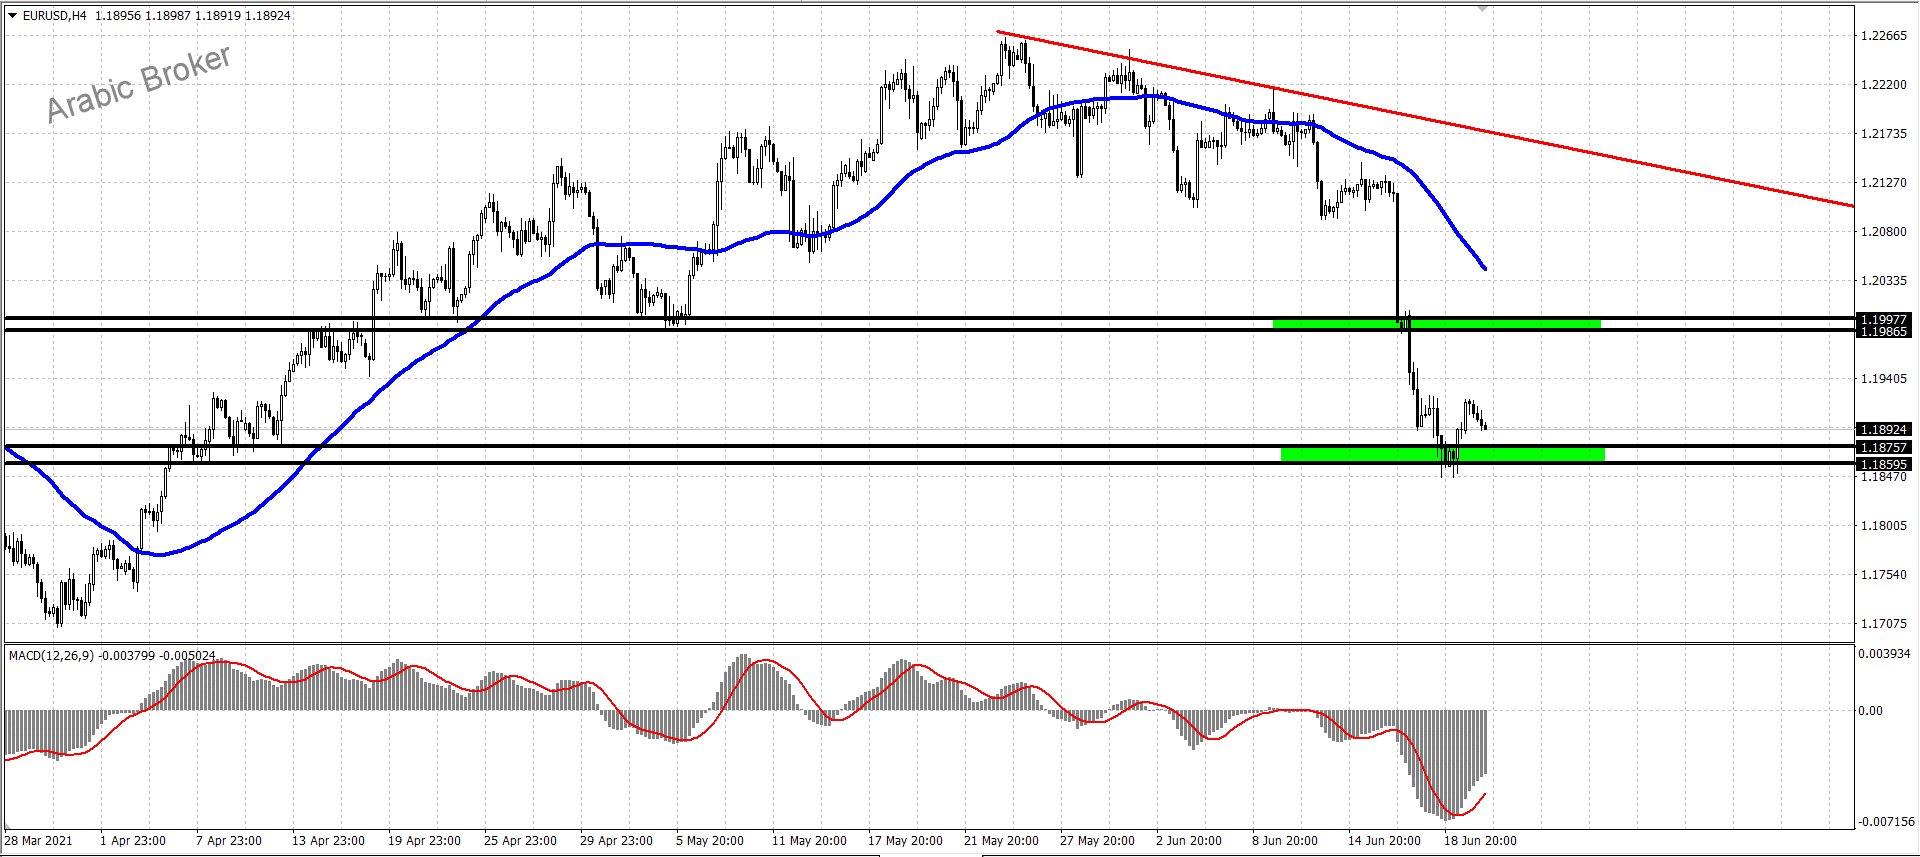This screenshot has height=857, width=1920.
Task: Click the 1.19977 price level label
Action: [x=1883, y=320]
